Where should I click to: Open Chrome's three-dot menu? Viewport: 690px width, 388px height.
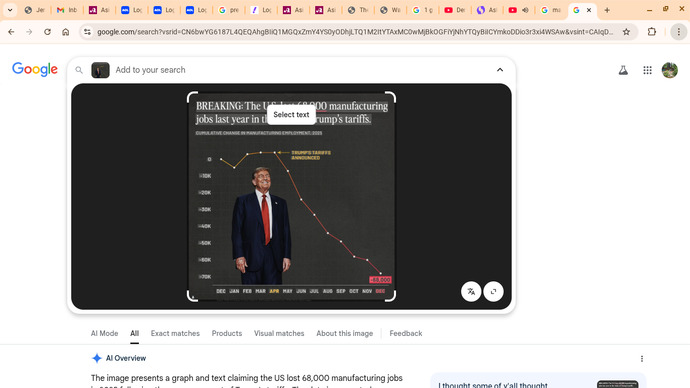[679, 32]
